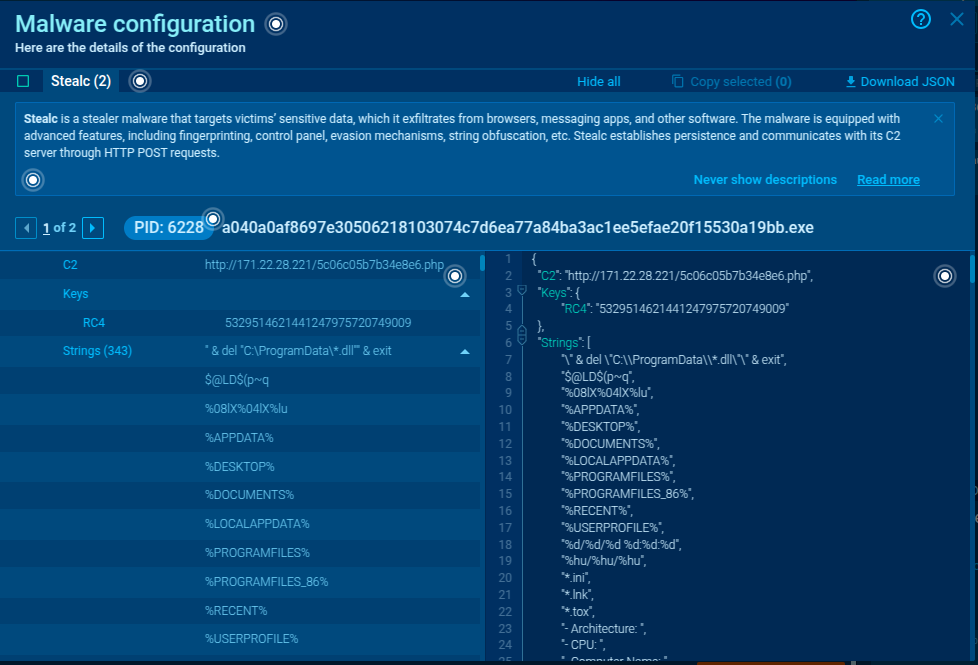The width and height of the screenshot is (978, 665).
Task: Go to next configuration arrow
Action: click(93, 228)
